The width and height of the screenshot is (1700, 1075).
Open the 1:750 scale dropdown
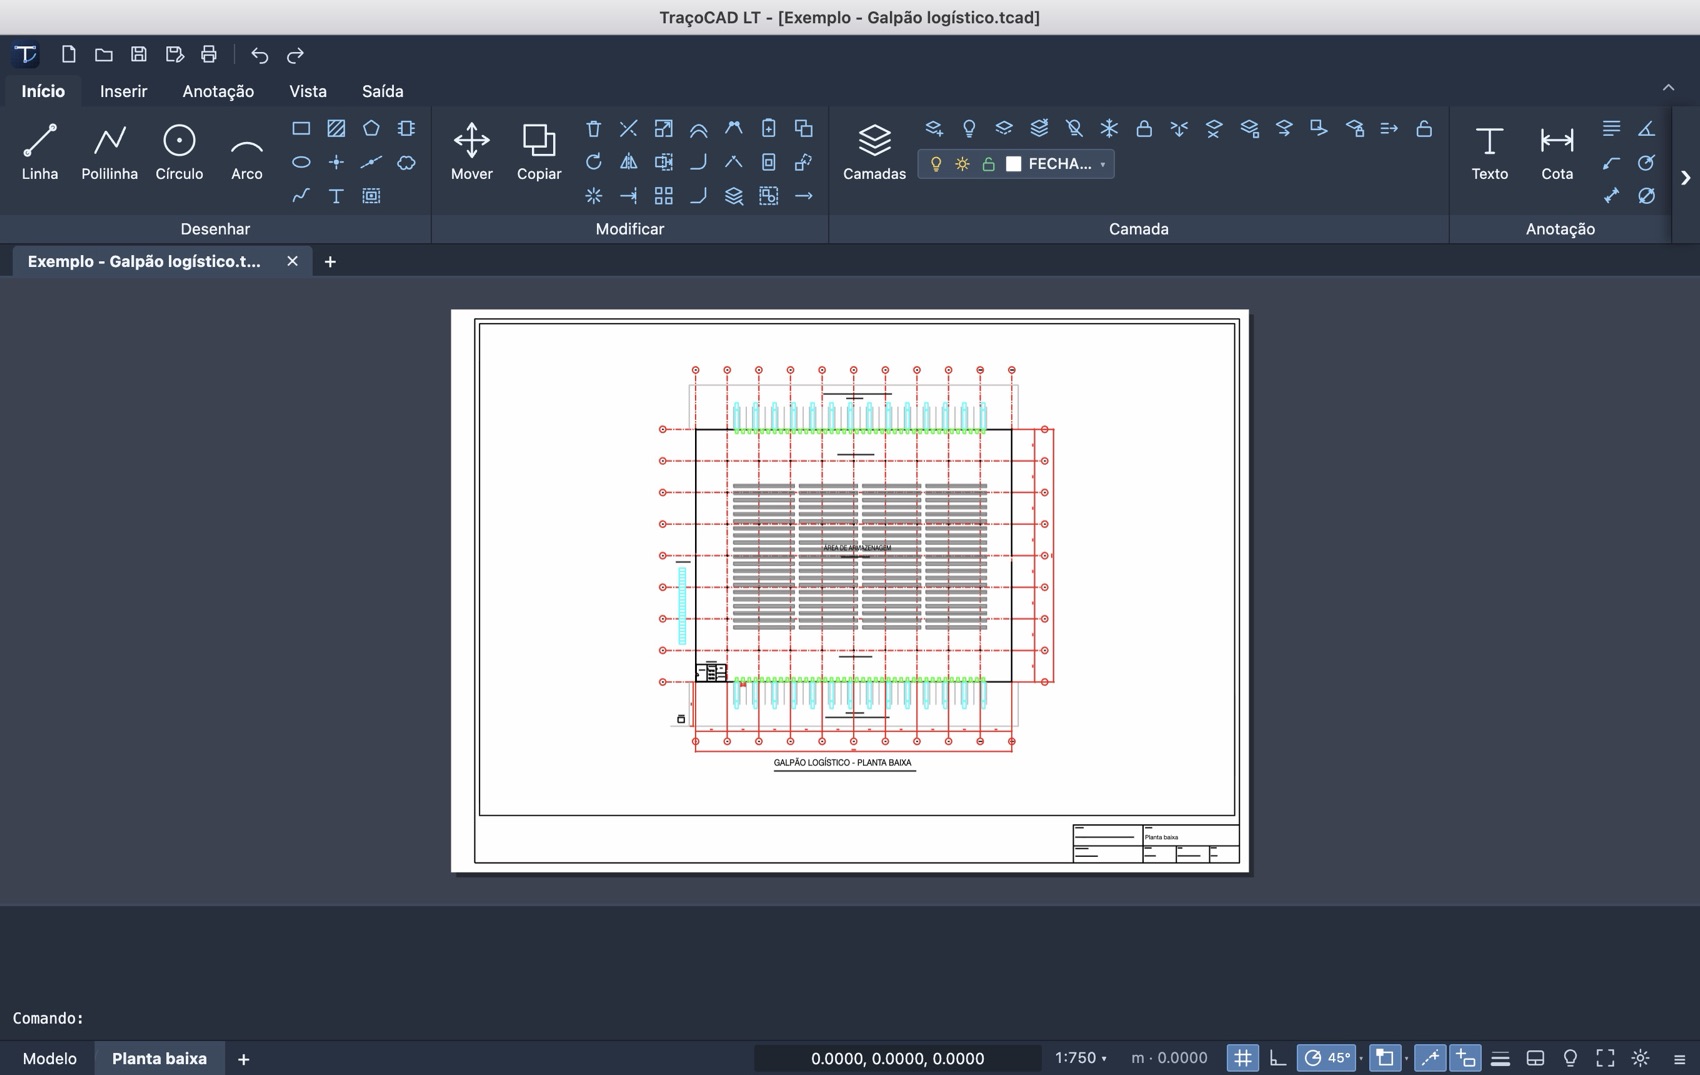[1081, 1058]
